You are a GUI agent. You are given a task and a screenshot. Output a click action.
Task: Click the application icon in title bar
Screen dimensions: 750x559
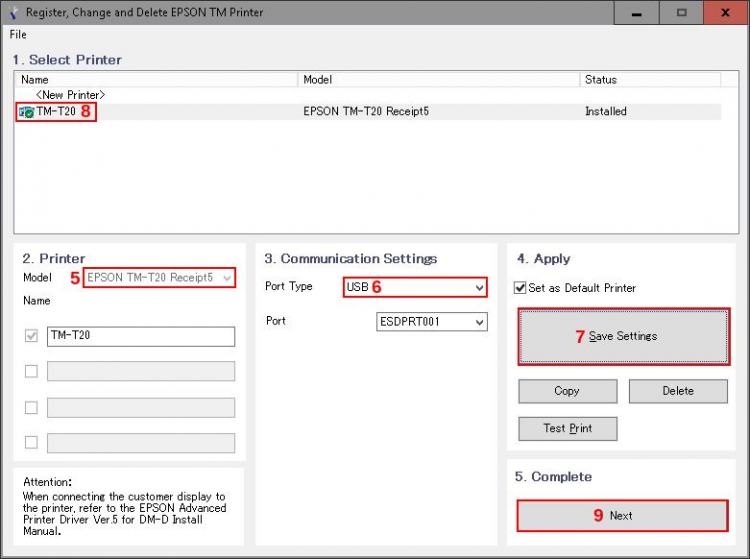13,12
